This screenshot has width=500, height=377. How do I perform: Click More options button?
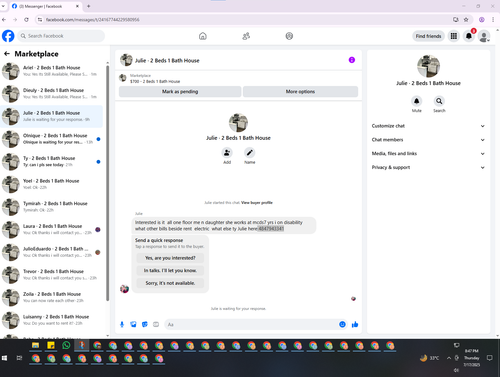click(x=300, y=92)
